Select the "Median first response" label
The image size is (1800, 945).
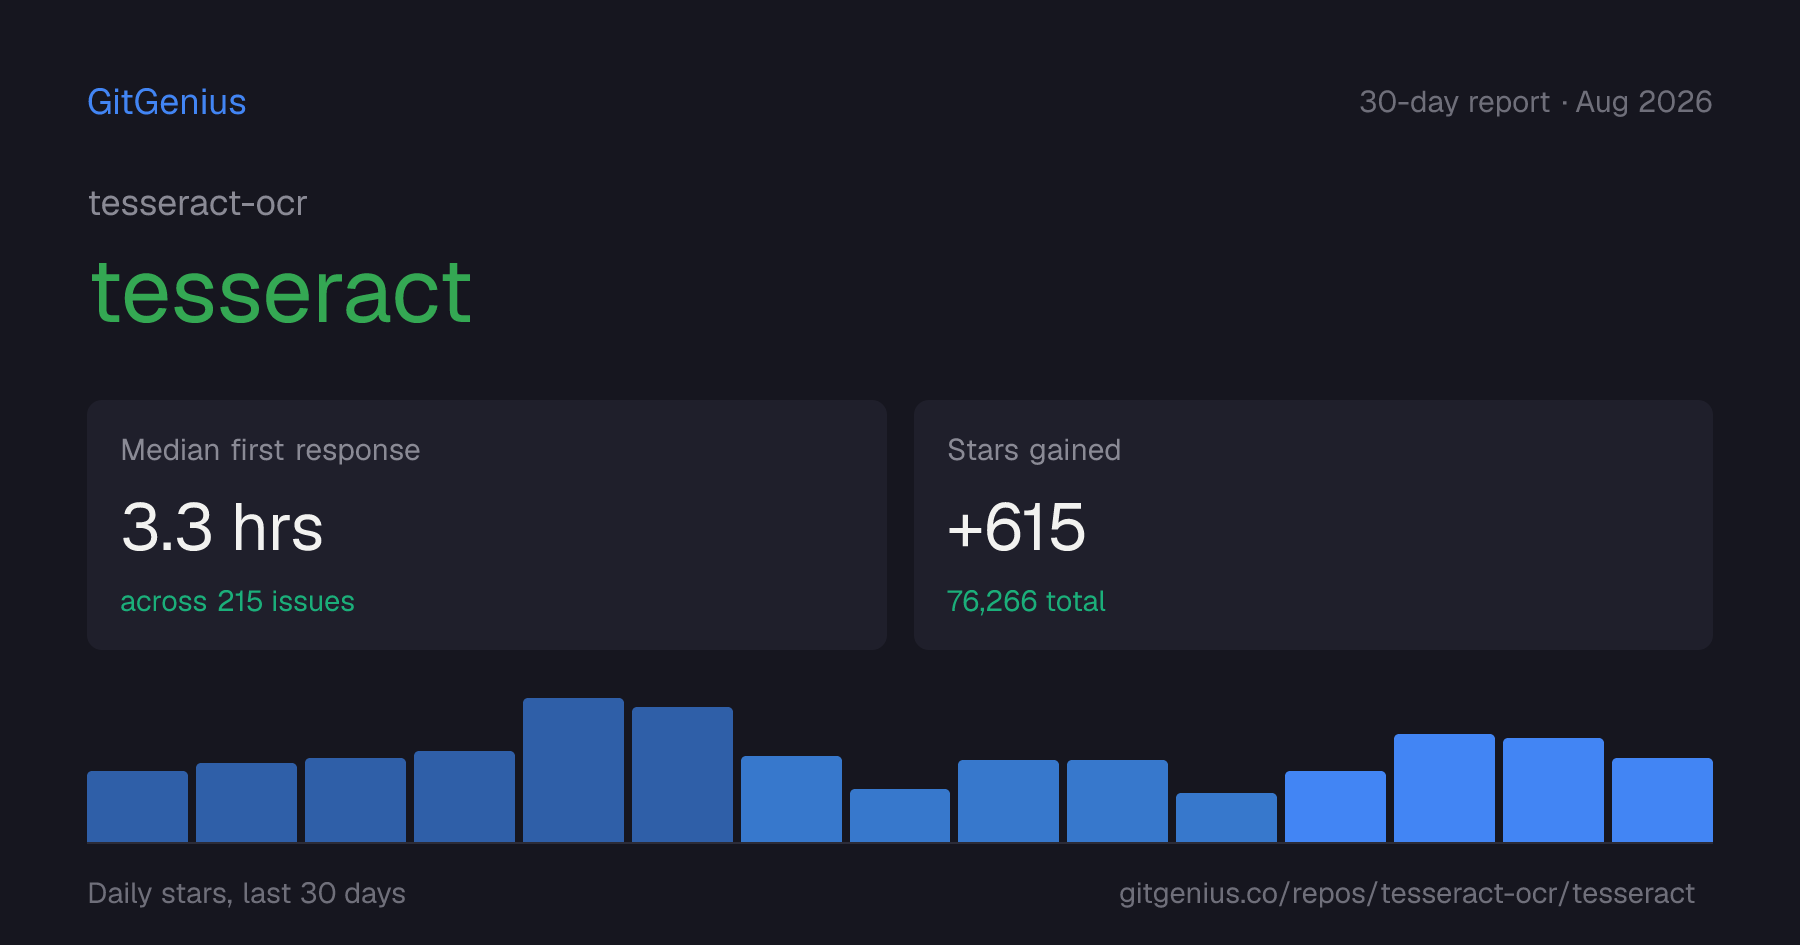(270, 450)
